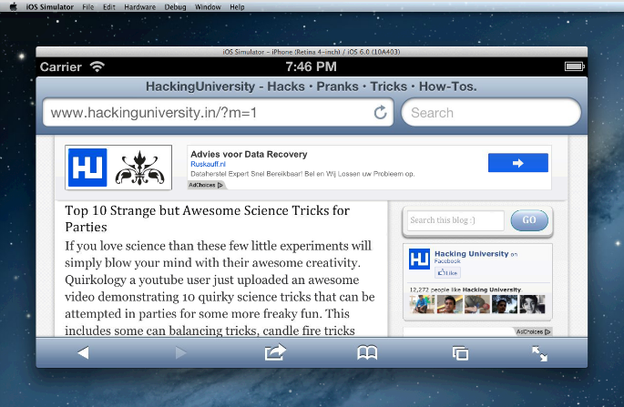Screen dimensions: 624x407
Task: Click '12,272 people like Hacking University' text
Action: (465, 290)
